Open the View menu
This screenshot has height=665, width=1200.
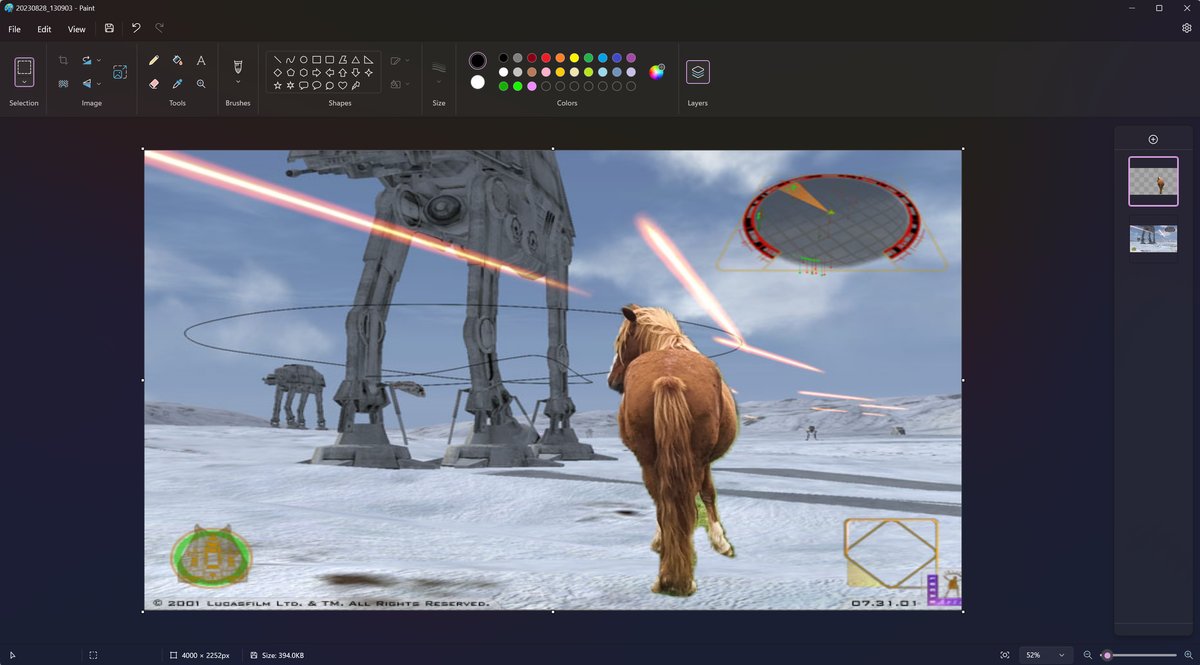point(76,29)
